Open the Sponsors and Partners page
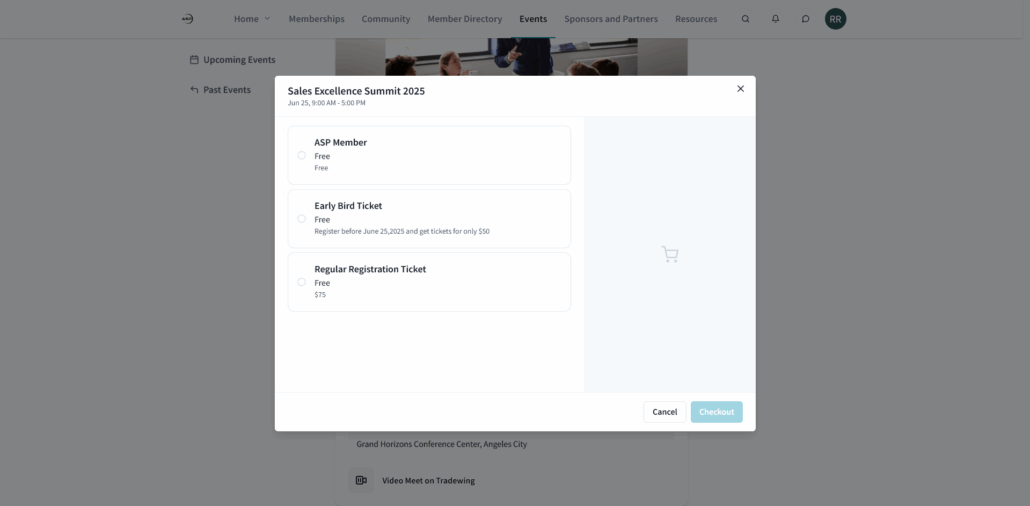This screenshot has height=506, width=1030. 611,19
